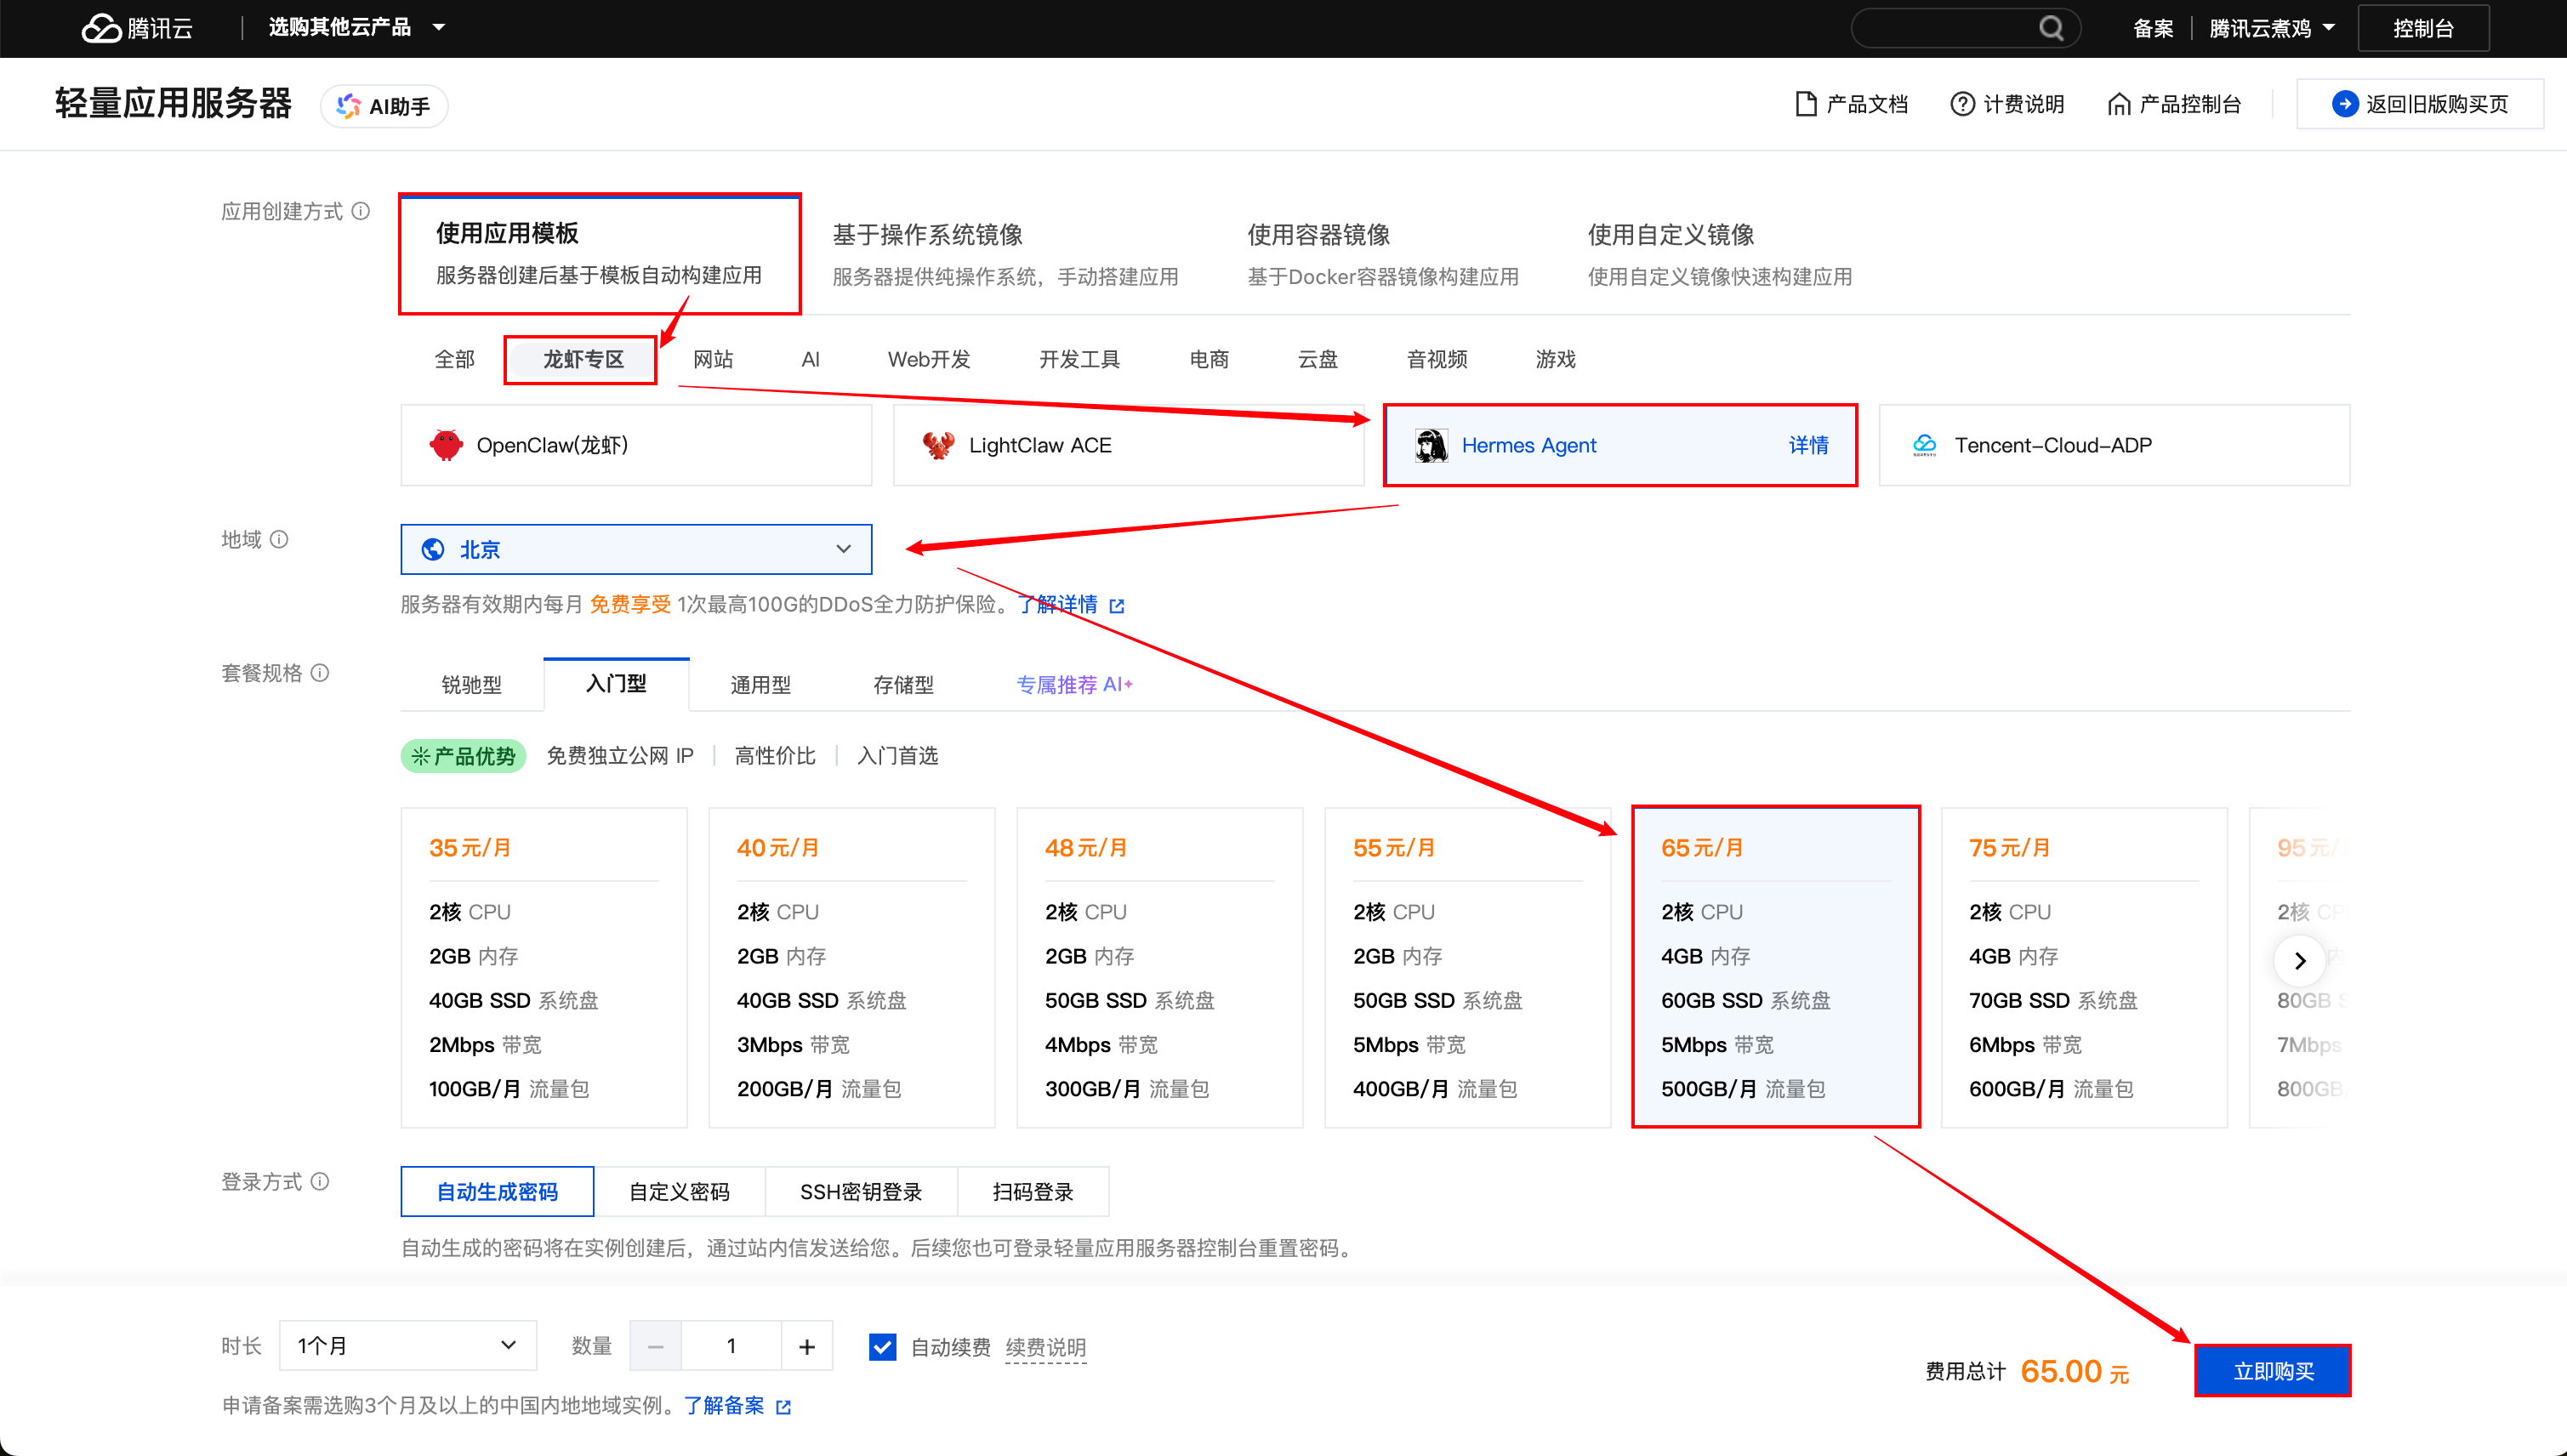Click the Tencent-Cloud-ADP cloud icon

click(x=1924, y=444)
